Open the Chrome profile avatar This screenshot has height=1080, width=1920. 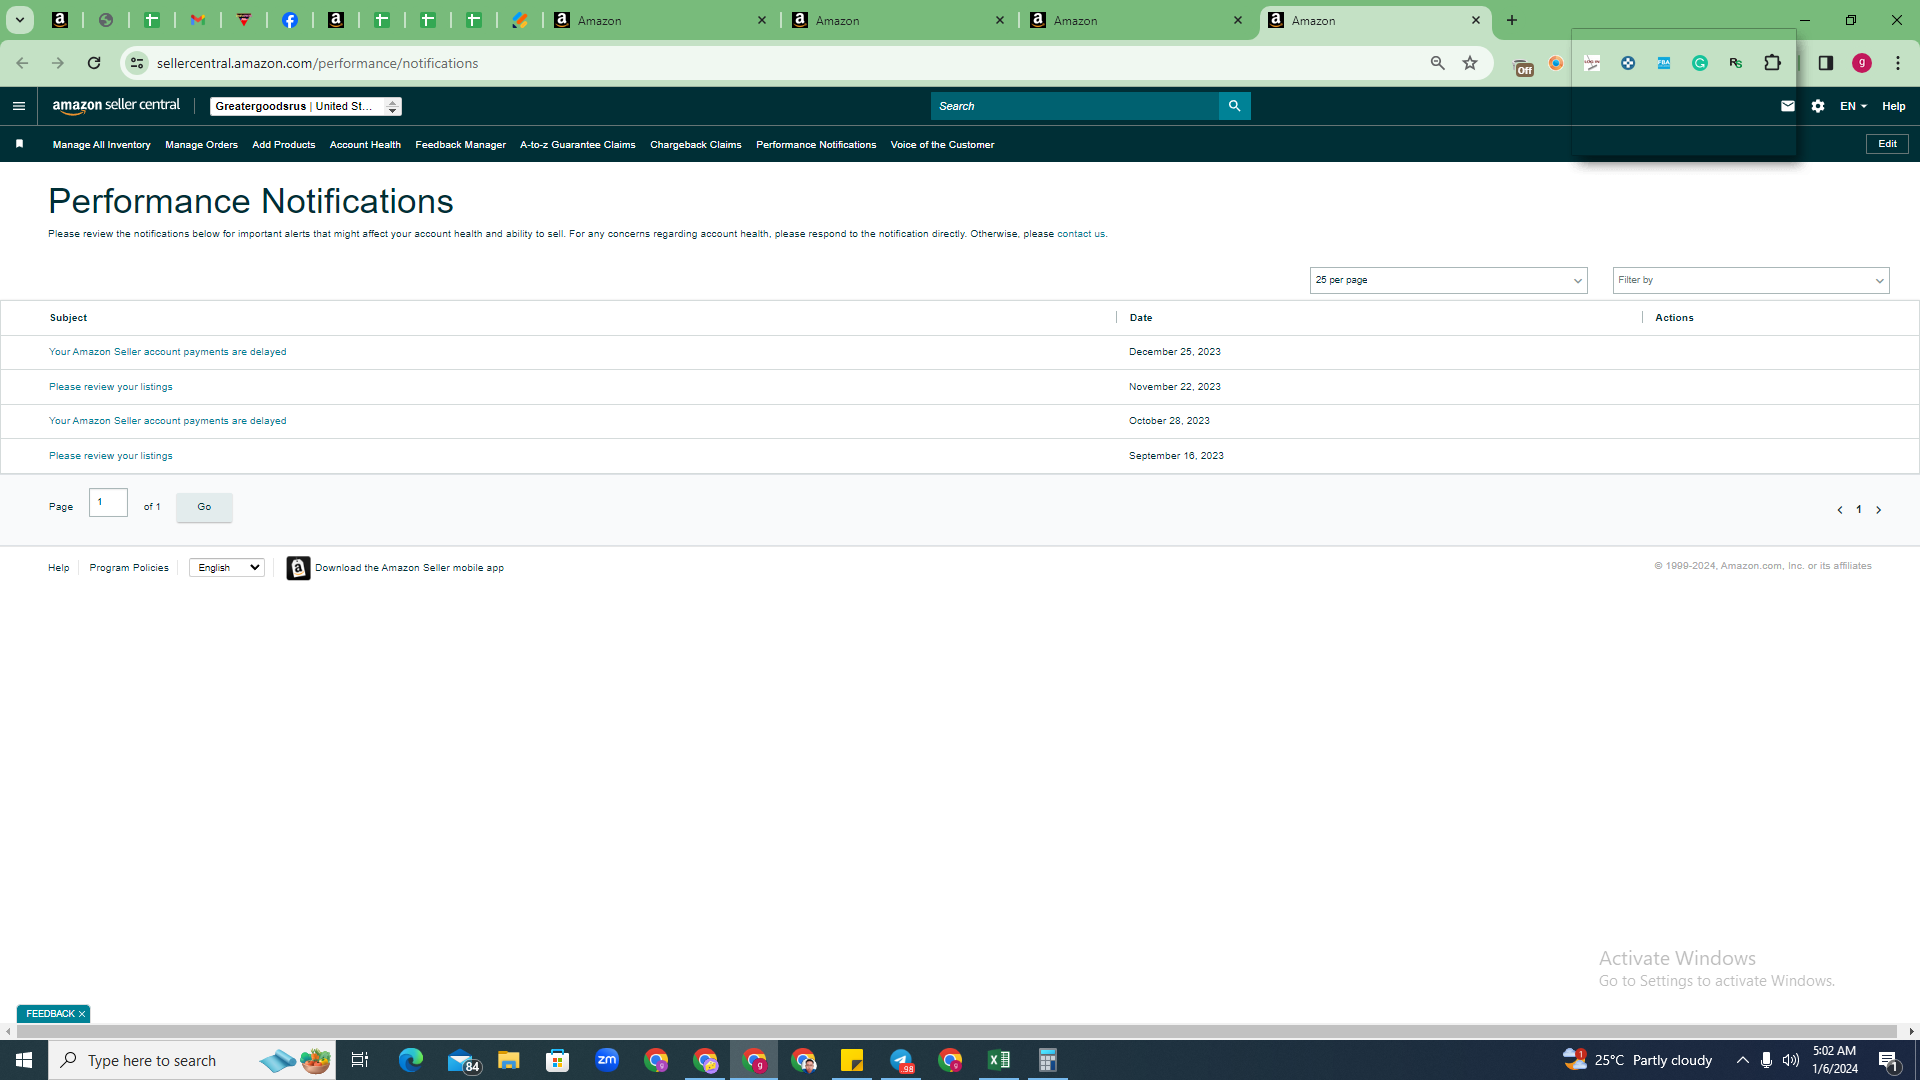coord(1862,63)
